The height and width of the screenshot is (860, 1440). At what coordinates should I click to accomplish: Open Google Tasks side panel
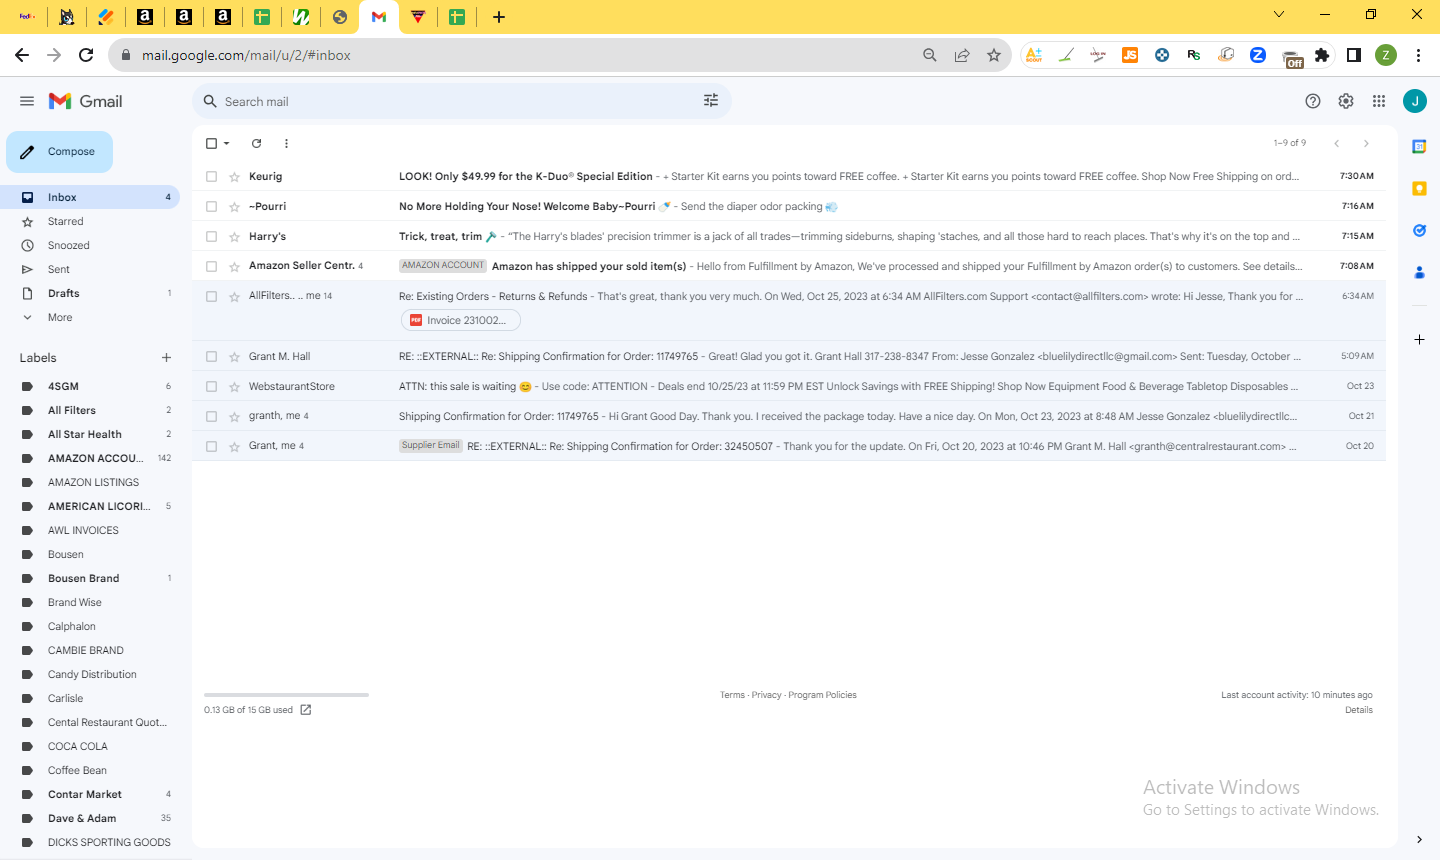(1419, 230)
